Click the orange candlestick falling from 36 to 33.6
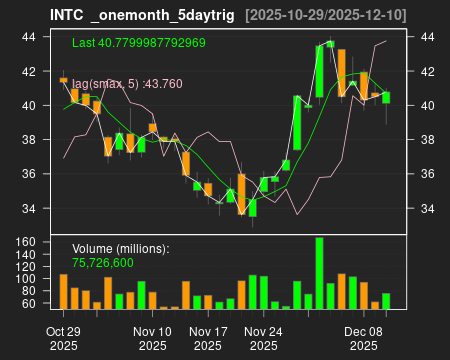450x360 pixels. click(242, 194)
